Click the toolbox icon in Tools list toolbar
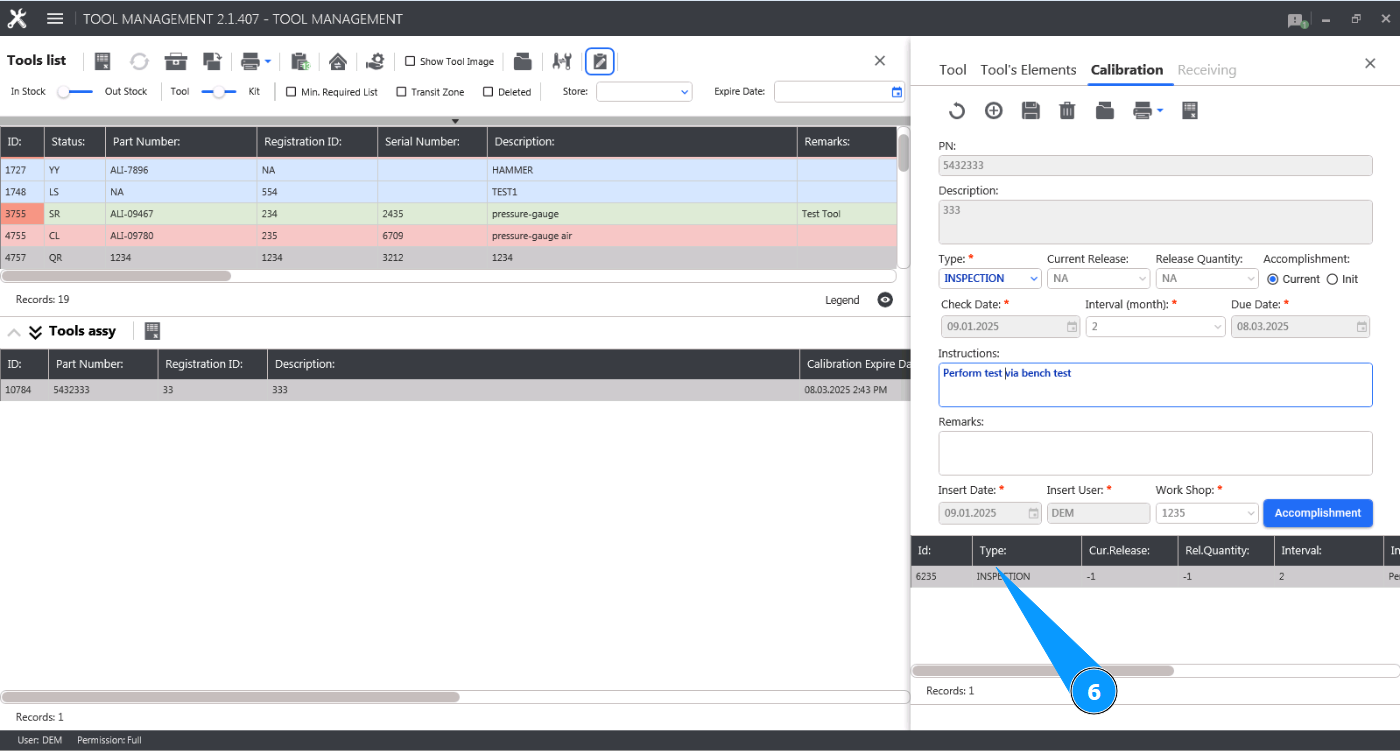The width and height of the screenshot is (1400, 751). point(176,62)
